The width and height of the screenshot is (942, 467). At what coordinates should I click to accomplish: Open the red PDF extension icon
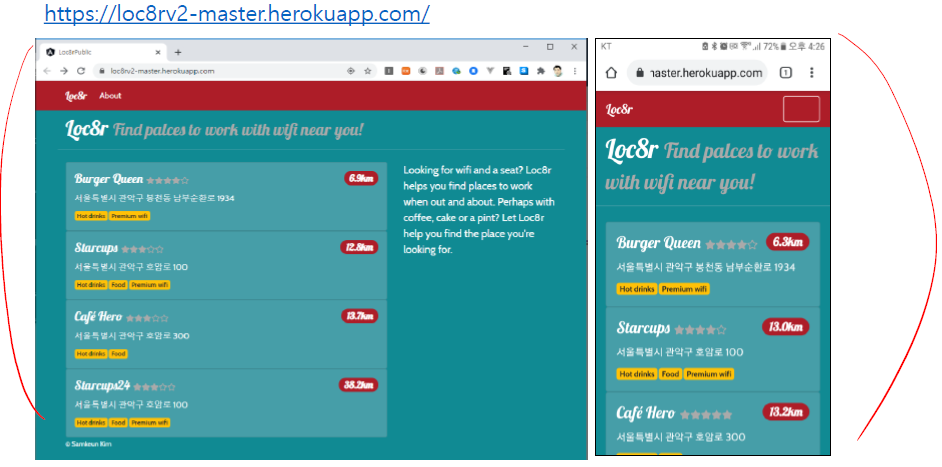coord(440,71)
